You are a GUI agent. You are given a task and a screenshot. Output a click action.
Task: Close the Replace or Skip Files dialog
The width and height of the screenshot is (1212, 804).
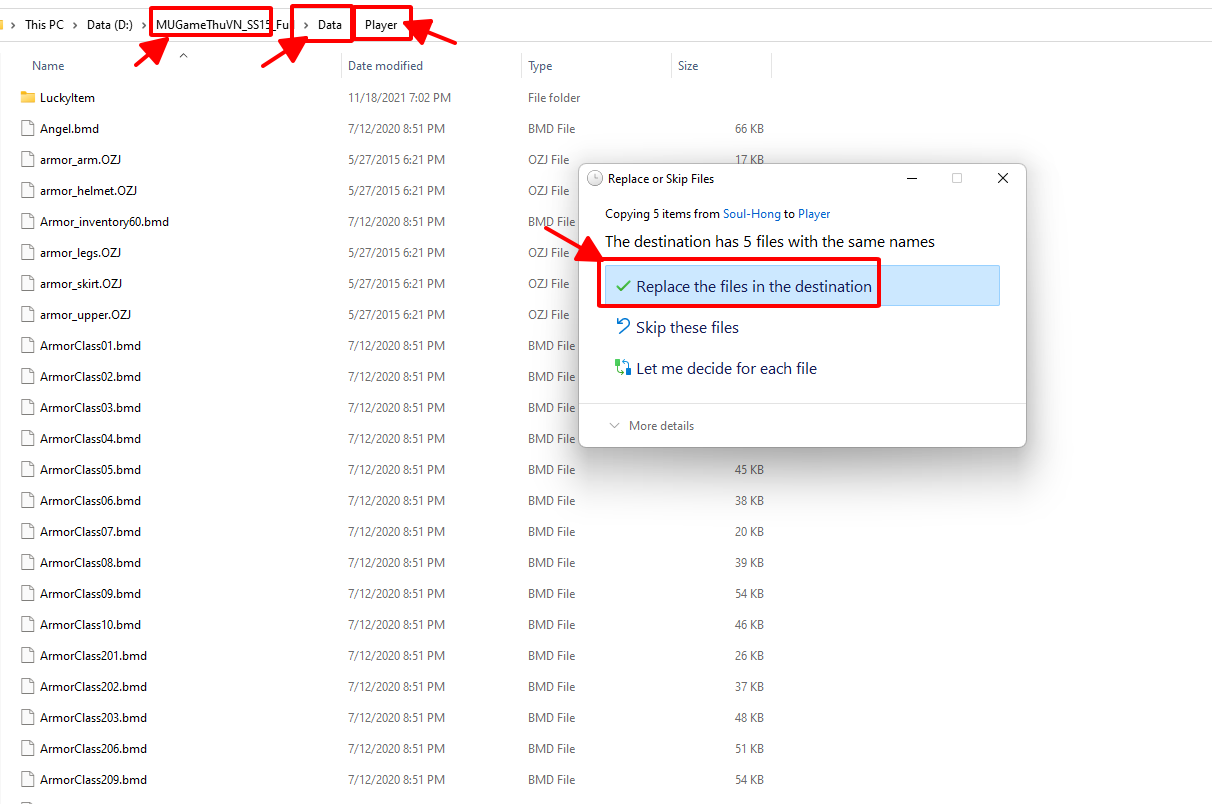pos(1002,179)
